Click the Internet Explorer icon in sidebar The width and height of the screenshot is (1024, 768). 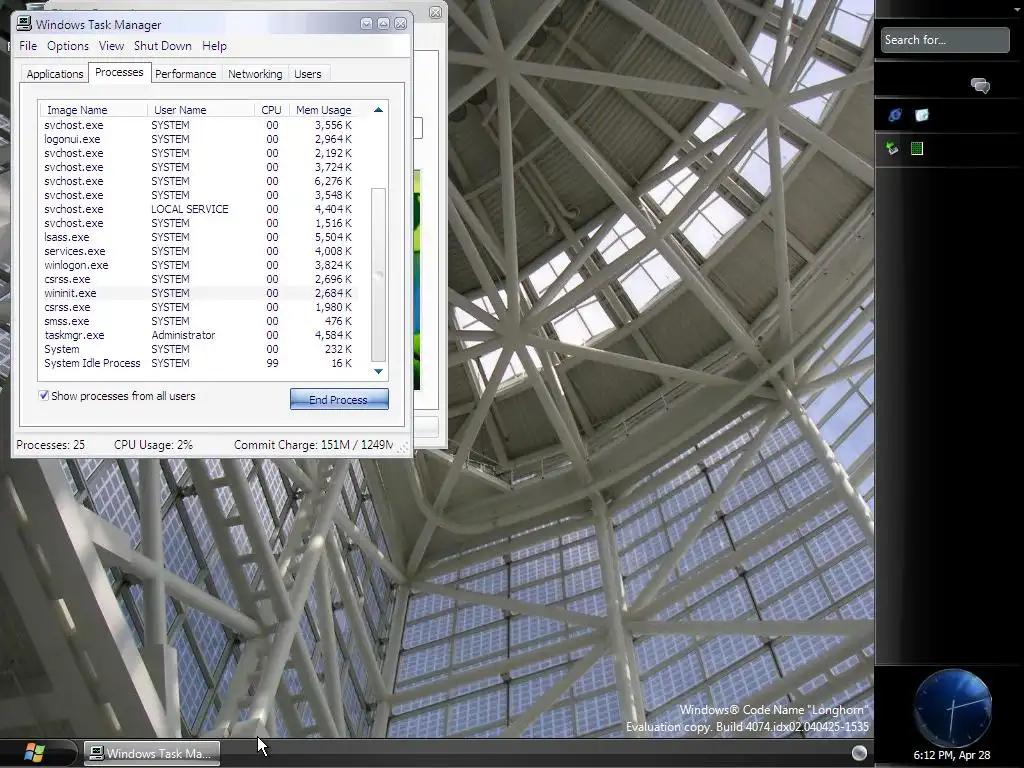click(x=895, y=115)
